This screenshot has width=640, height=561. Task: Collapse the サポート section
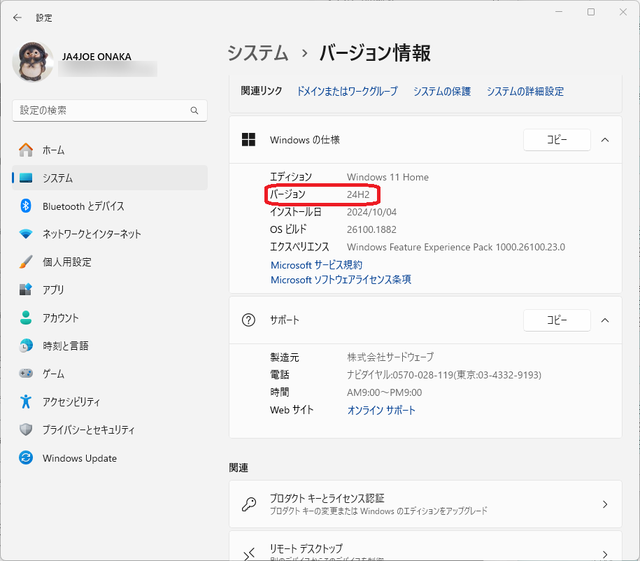pos(605,321)
